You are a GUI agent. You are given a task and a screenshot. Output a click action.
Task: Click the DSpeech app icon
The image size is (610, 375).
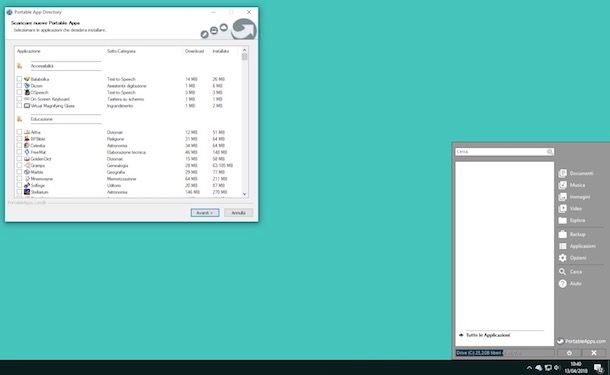click(x=27, y=92)
